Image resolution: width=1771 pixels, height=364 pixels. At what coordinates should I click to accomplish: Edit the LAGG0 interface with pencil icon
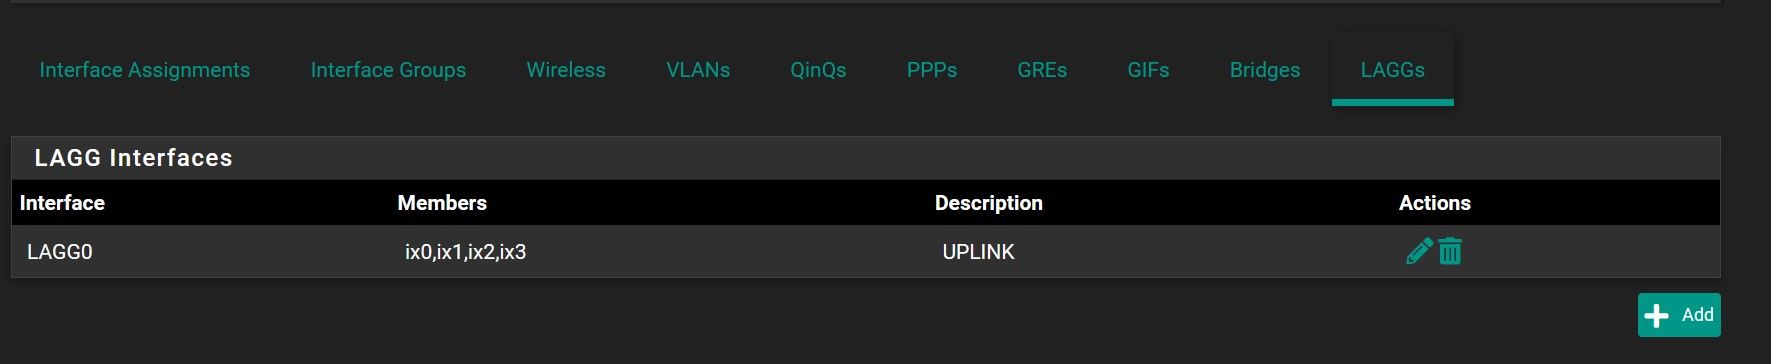pos(1419,251)
